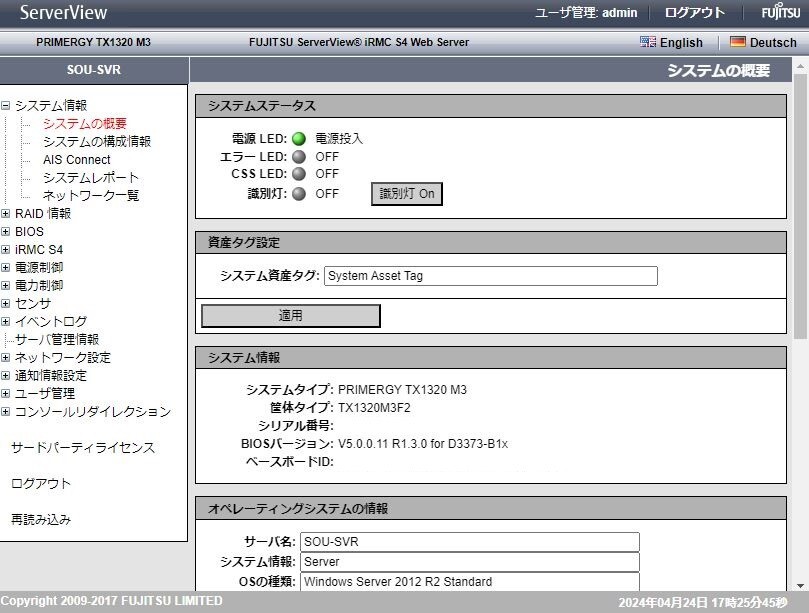Viewport: 809px width, 613px height.
Task: Click the CSS LED status indicator
Action: (x=299, y=174)
